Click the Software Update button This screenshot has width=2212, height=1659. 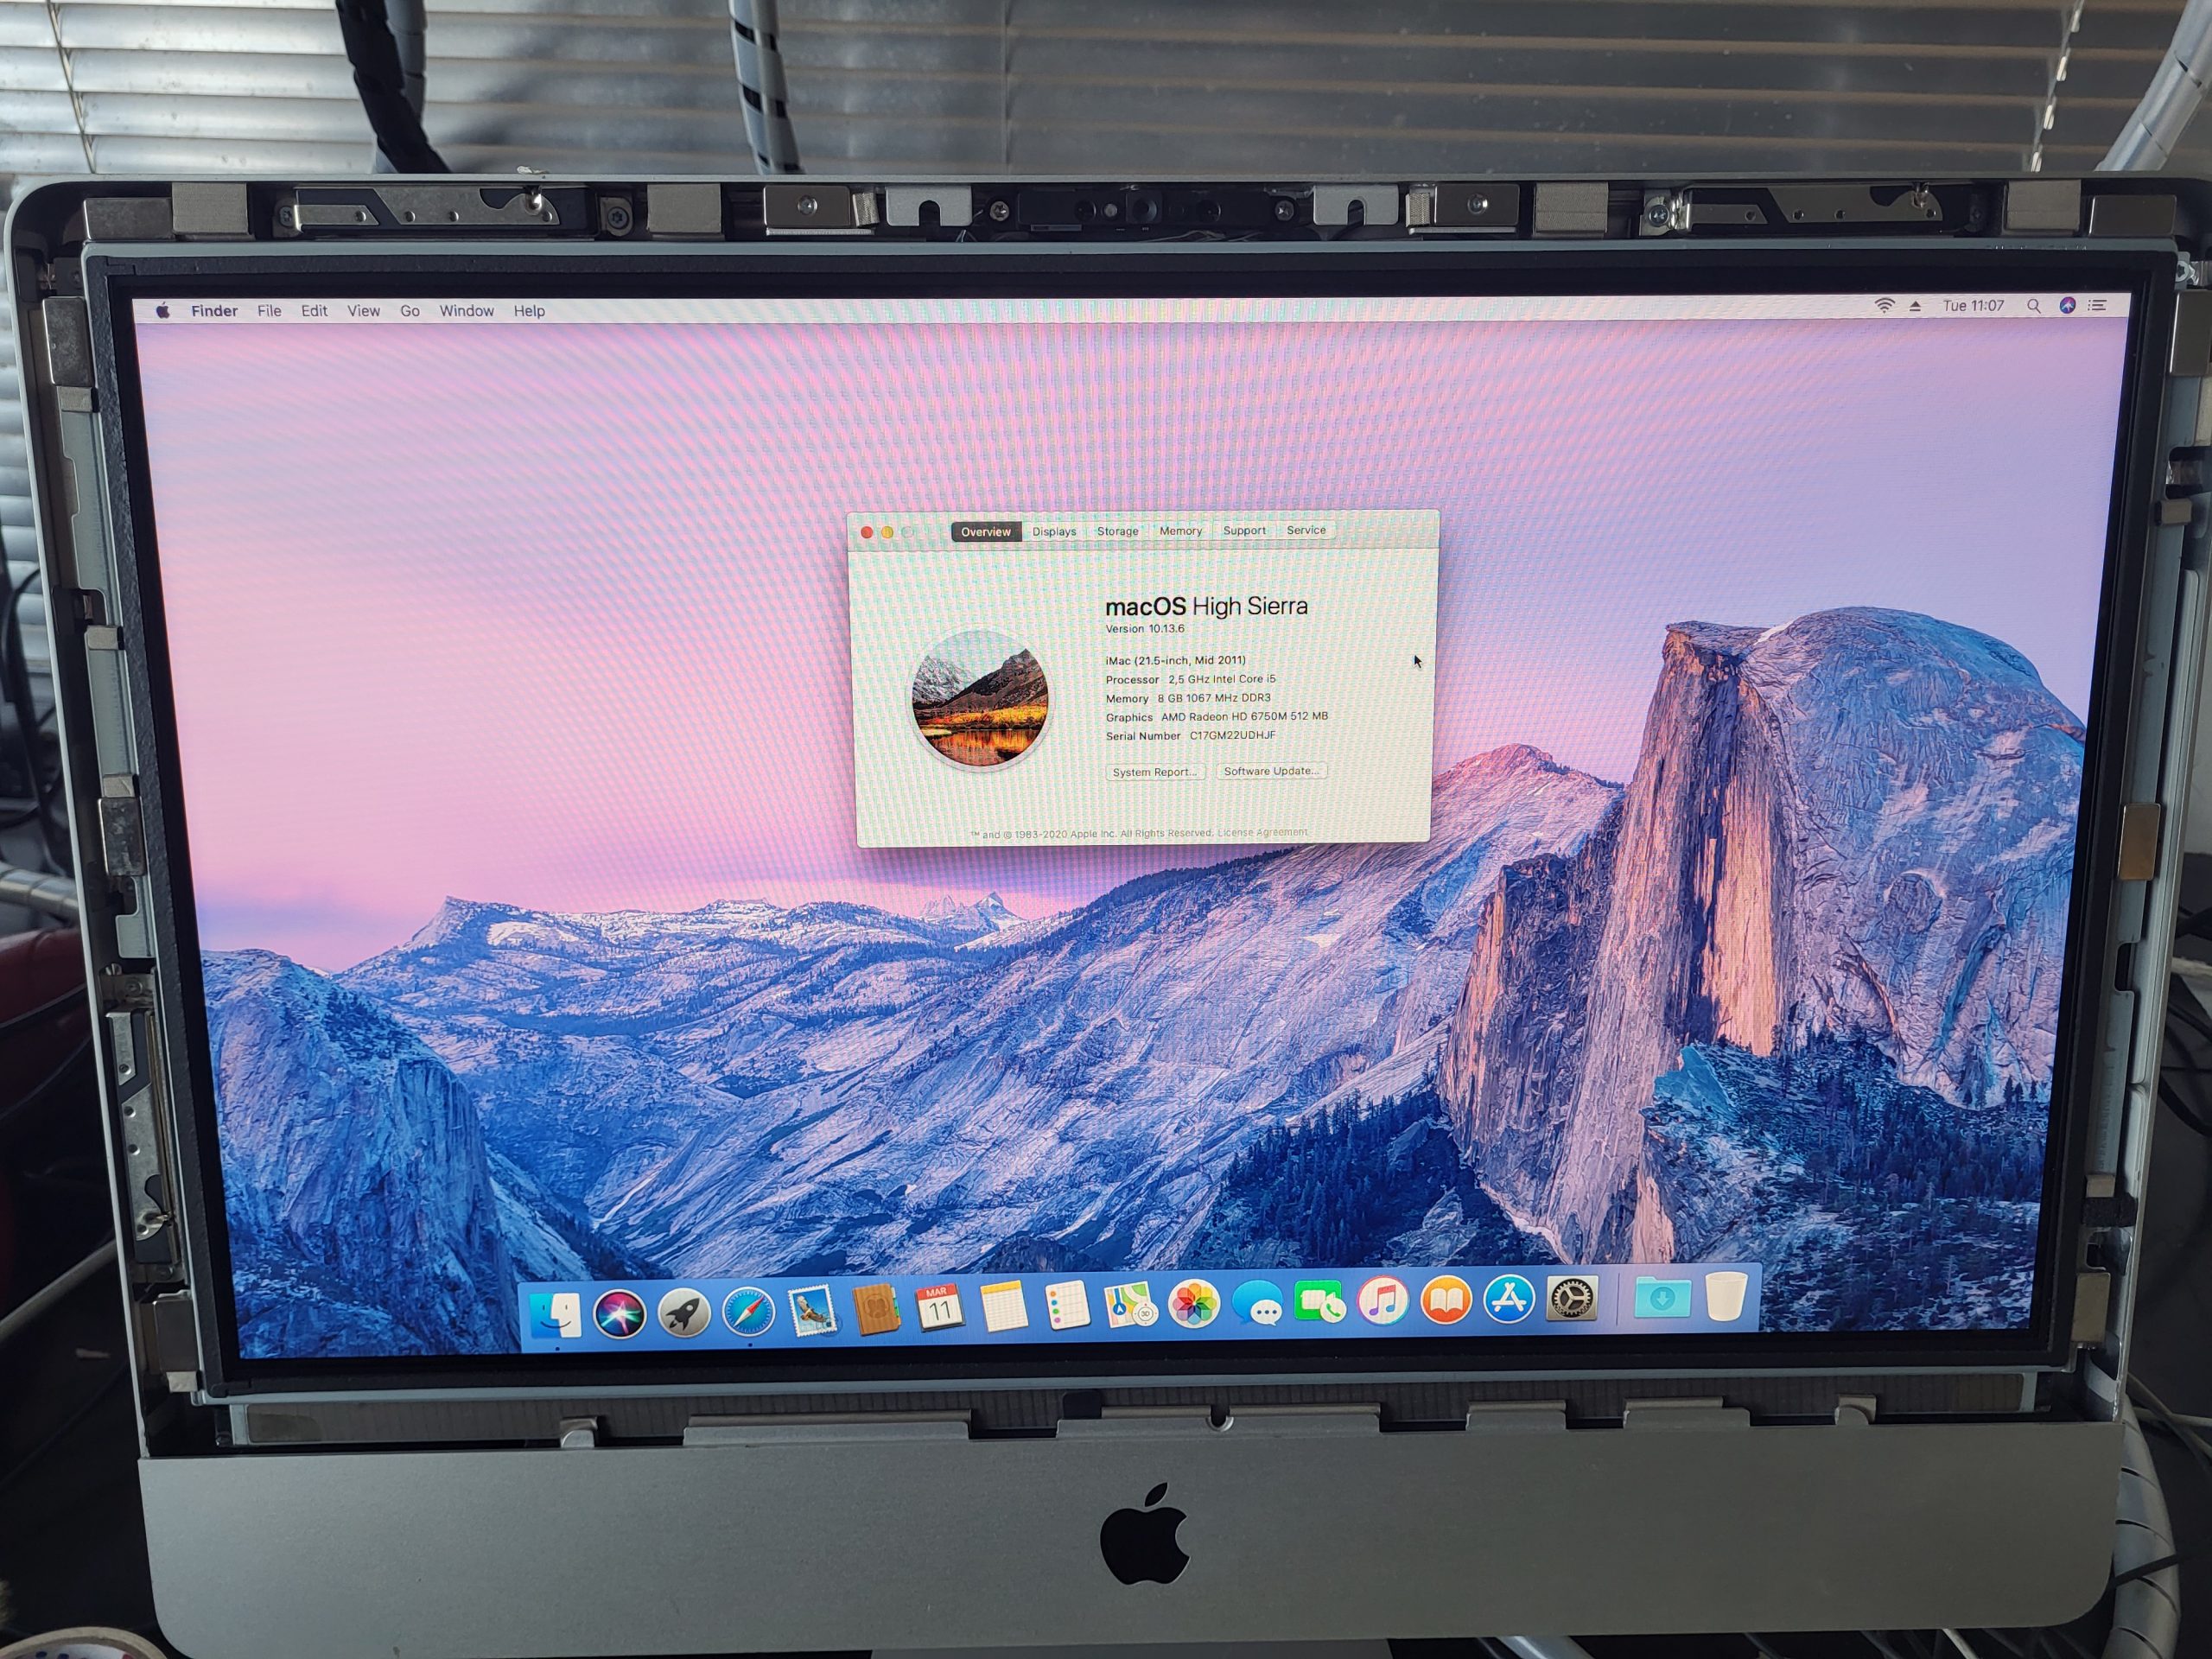pyautogui.click(x=1271, y=771)
